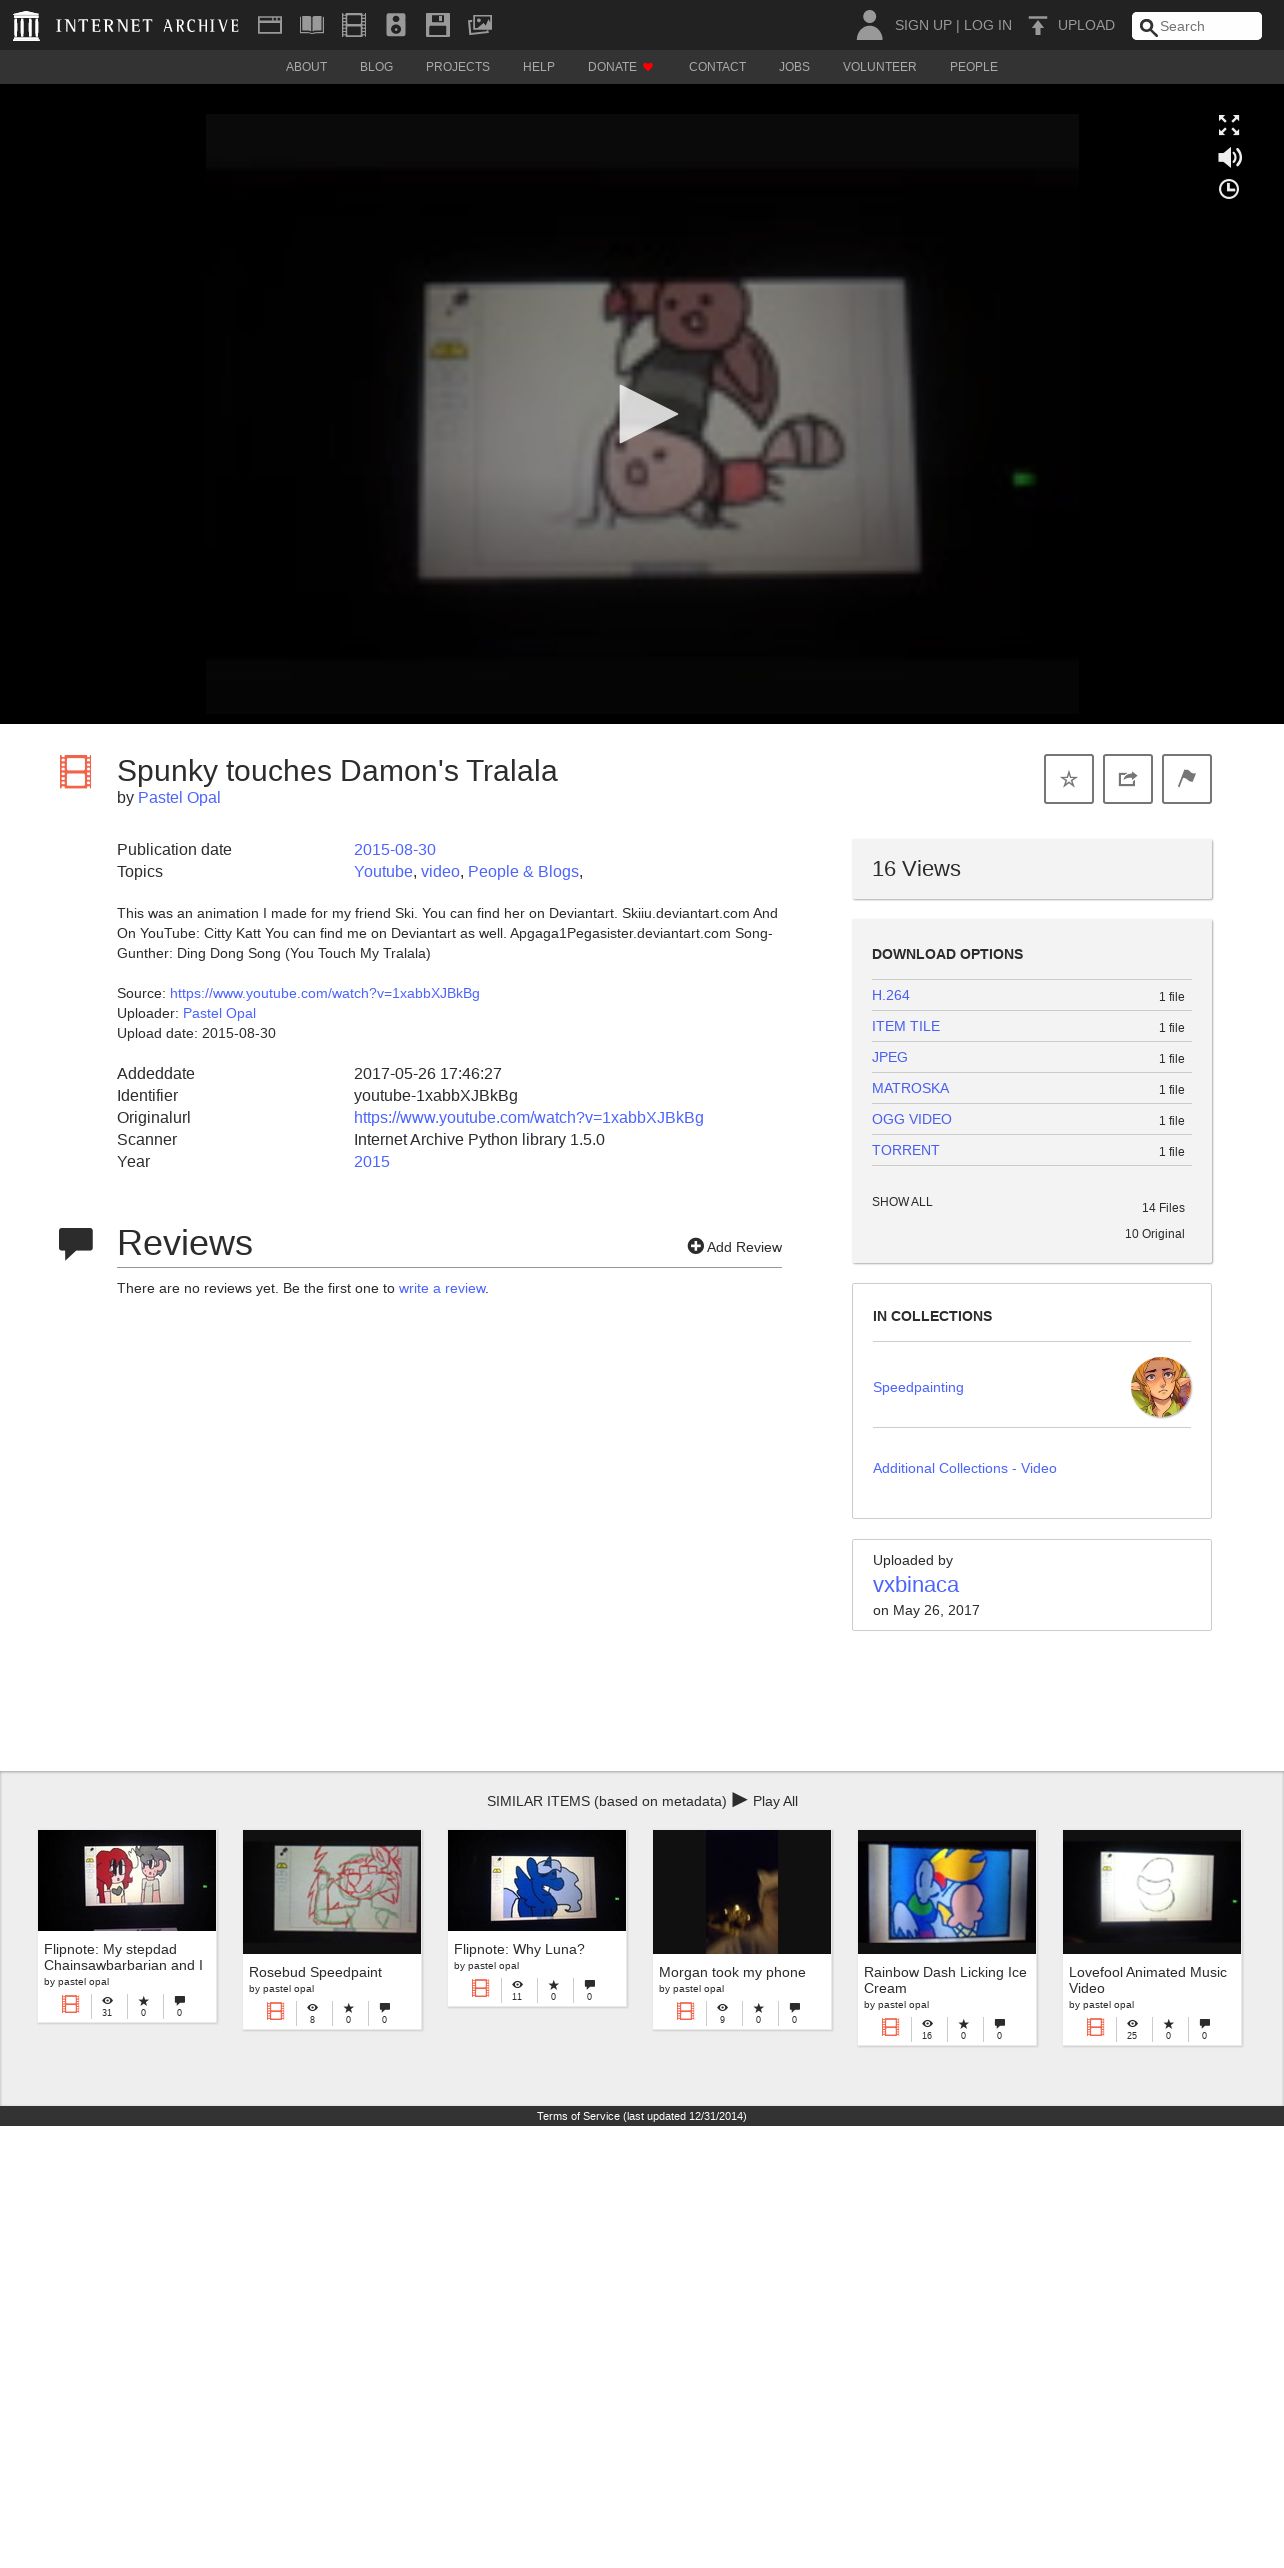The height and width of the screenshot is (2568, 1284).
Task: Open Additional Collections - Video link
Action: (x=965, y=1468)
